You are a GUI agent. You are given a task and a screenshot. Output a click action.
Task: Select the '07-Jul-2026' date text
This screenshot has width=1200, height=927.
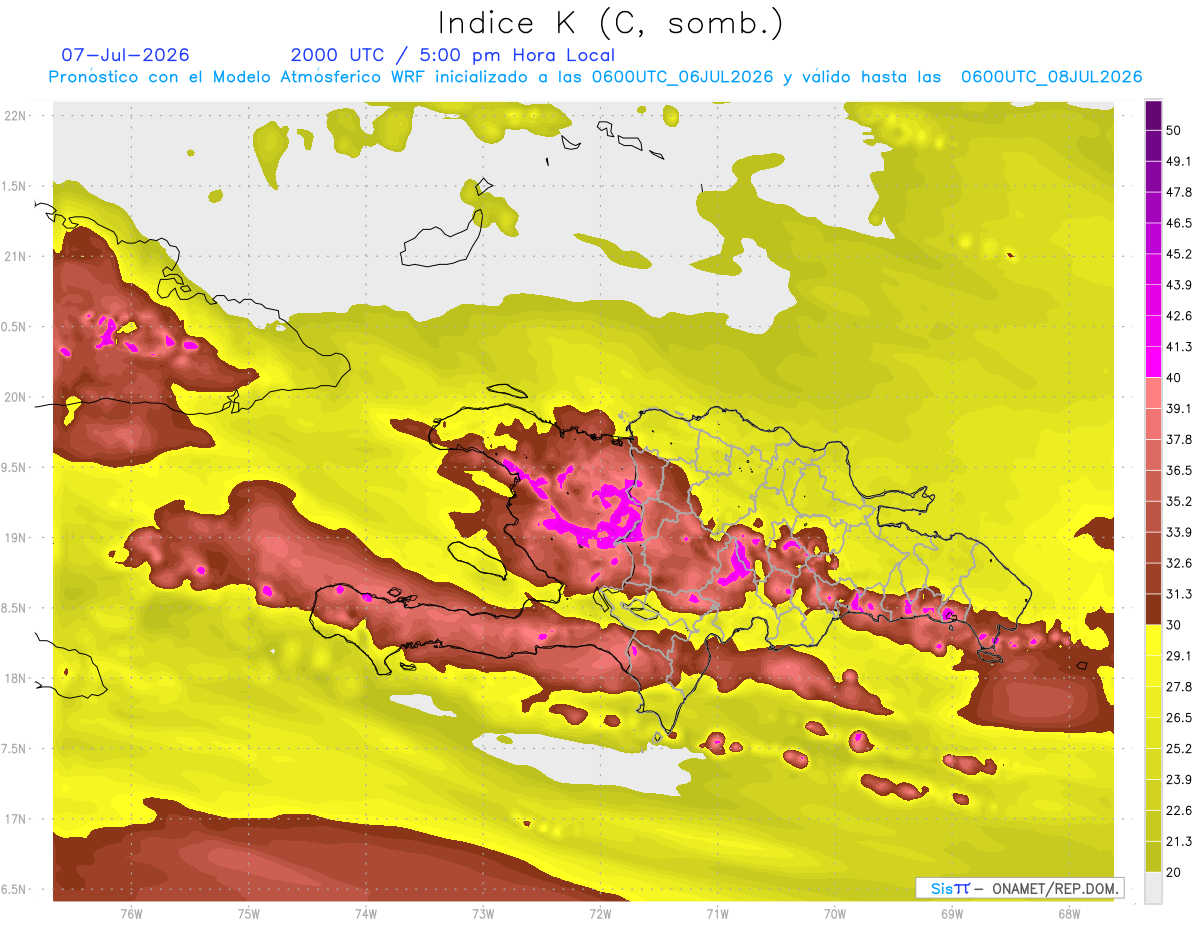pos(126,55)
